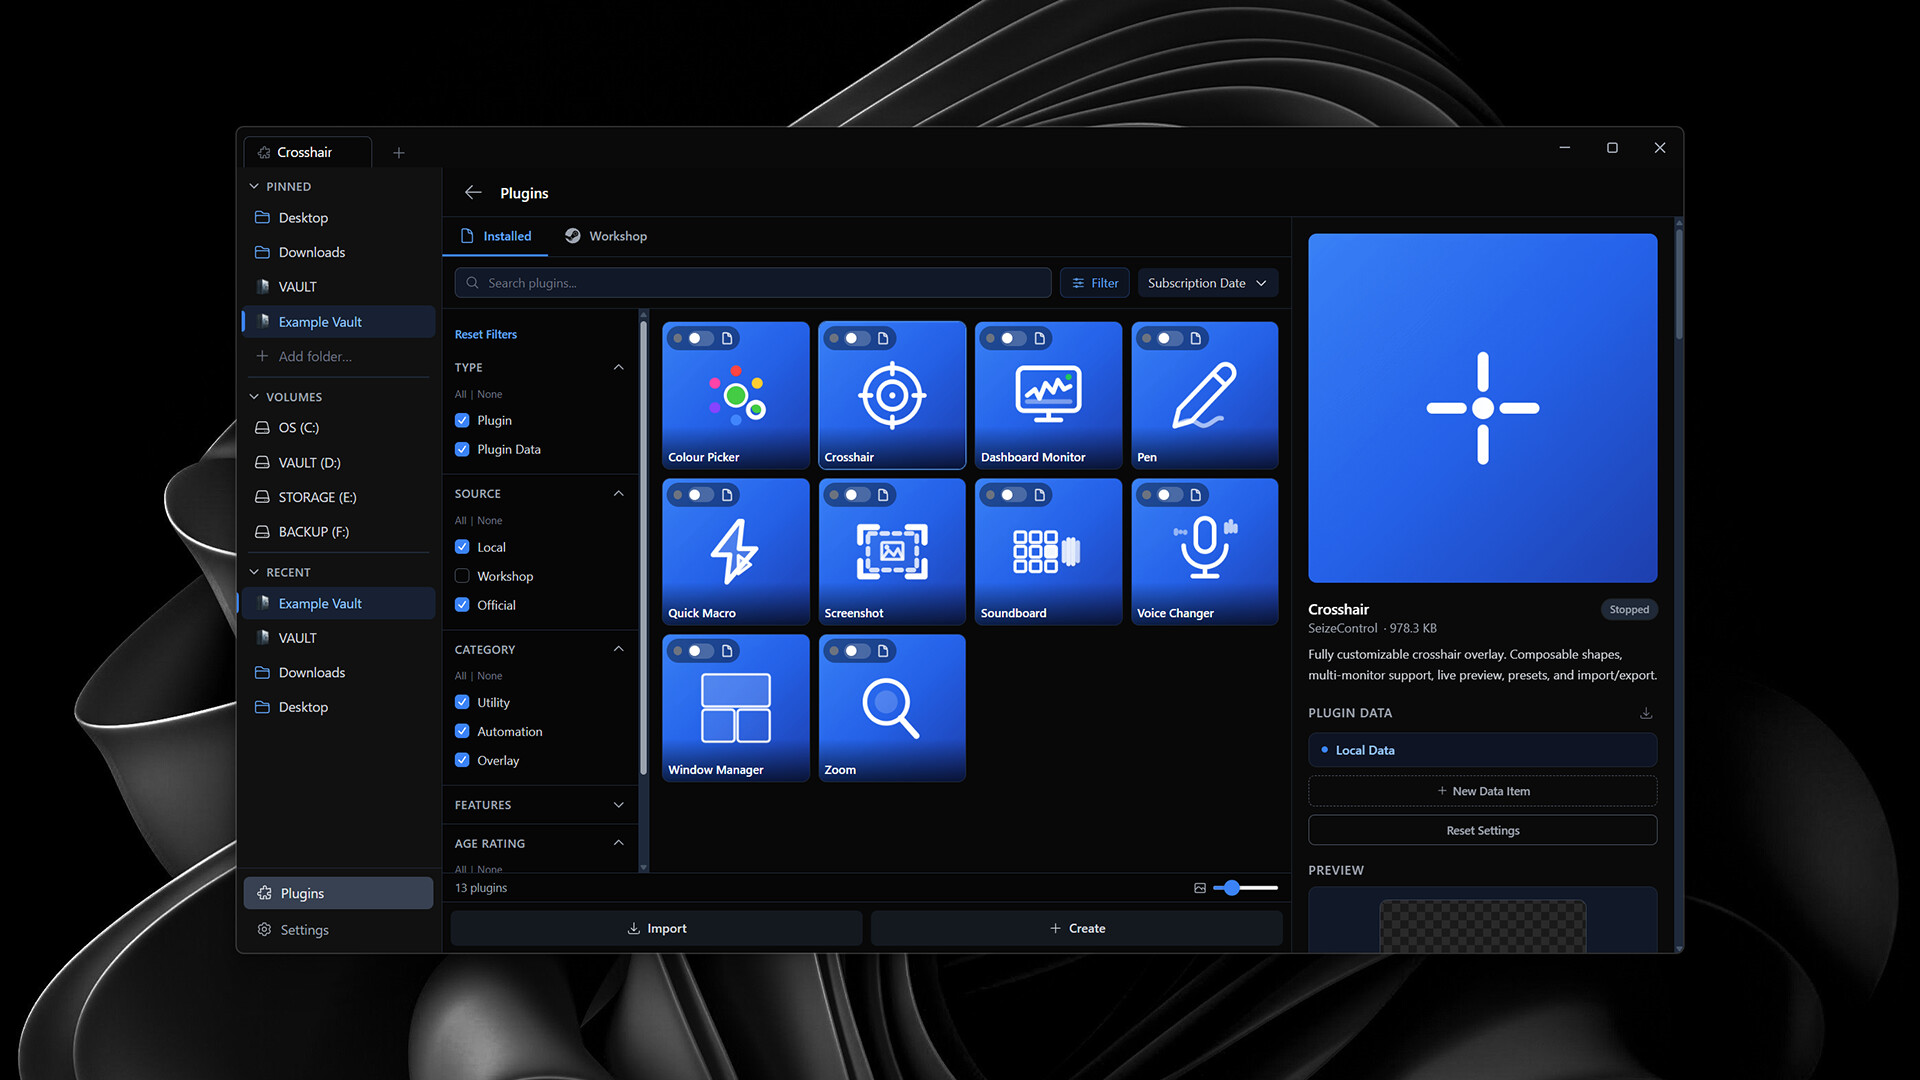Click the Reset Filters link
Screen dimensions: 1920x1080
pyautogui.click(x=485, y=334)
